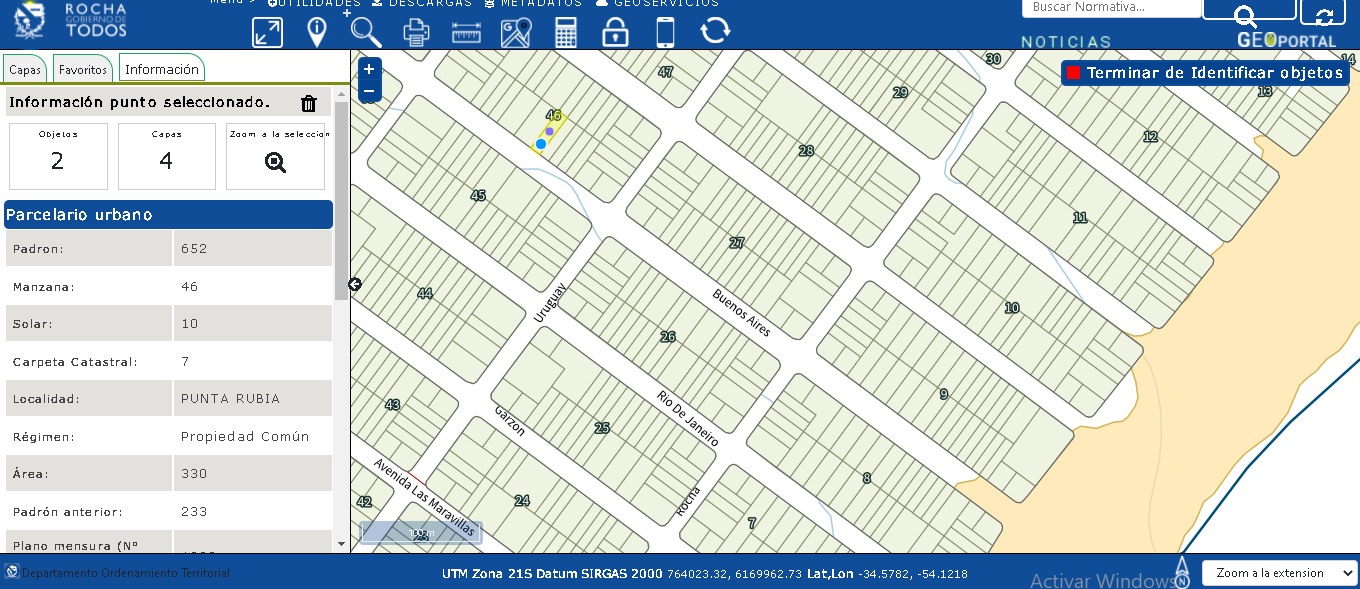Zoom in the map with plus button
This screenshot has height=589, width=1360.
[369, 69]
